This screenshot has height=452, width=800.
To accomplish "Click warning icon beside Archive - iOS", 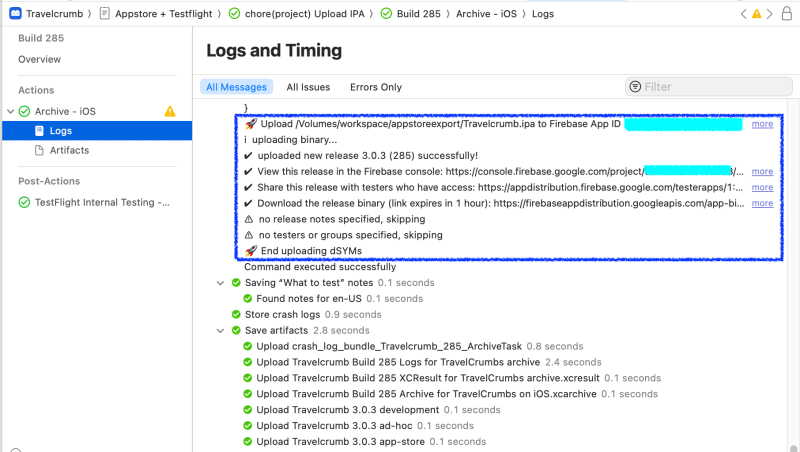I will (170, 111).
